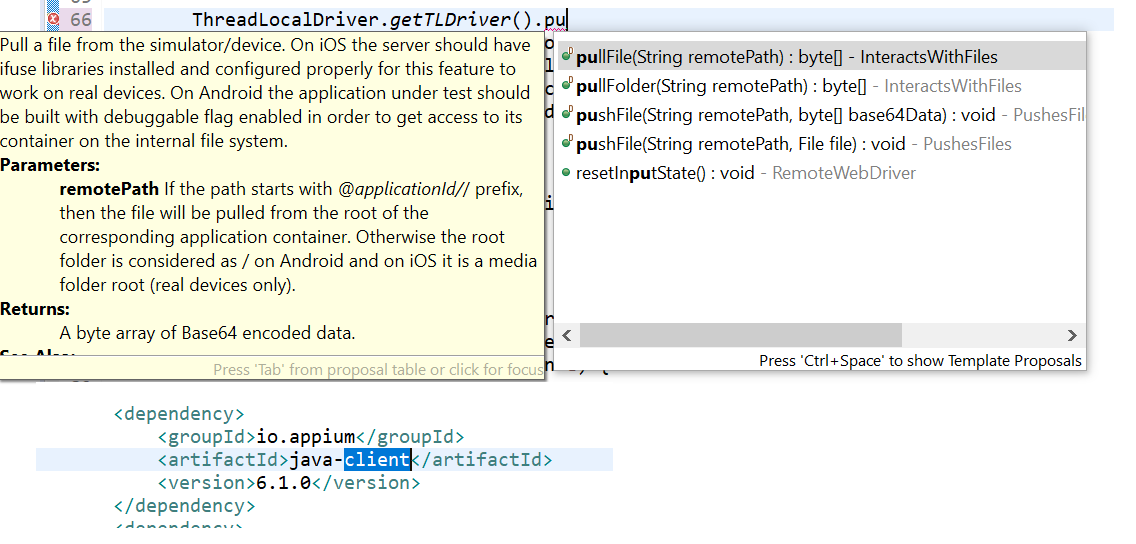Click the closing dependency tag
The image size is (1136, 544).
(184, 505)
